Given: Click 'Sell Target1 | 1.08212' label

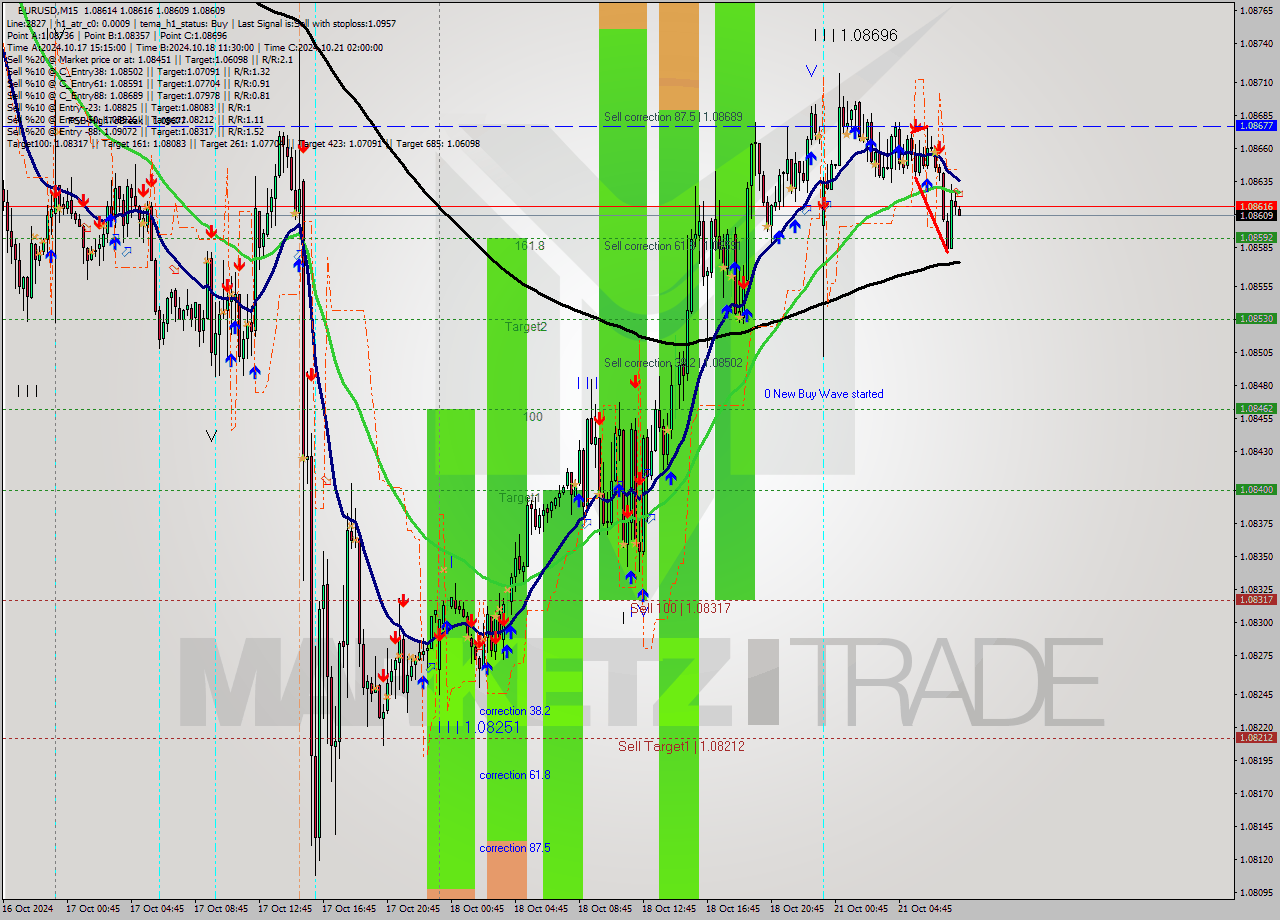Looking at the screenshot, I should (681, 746).
